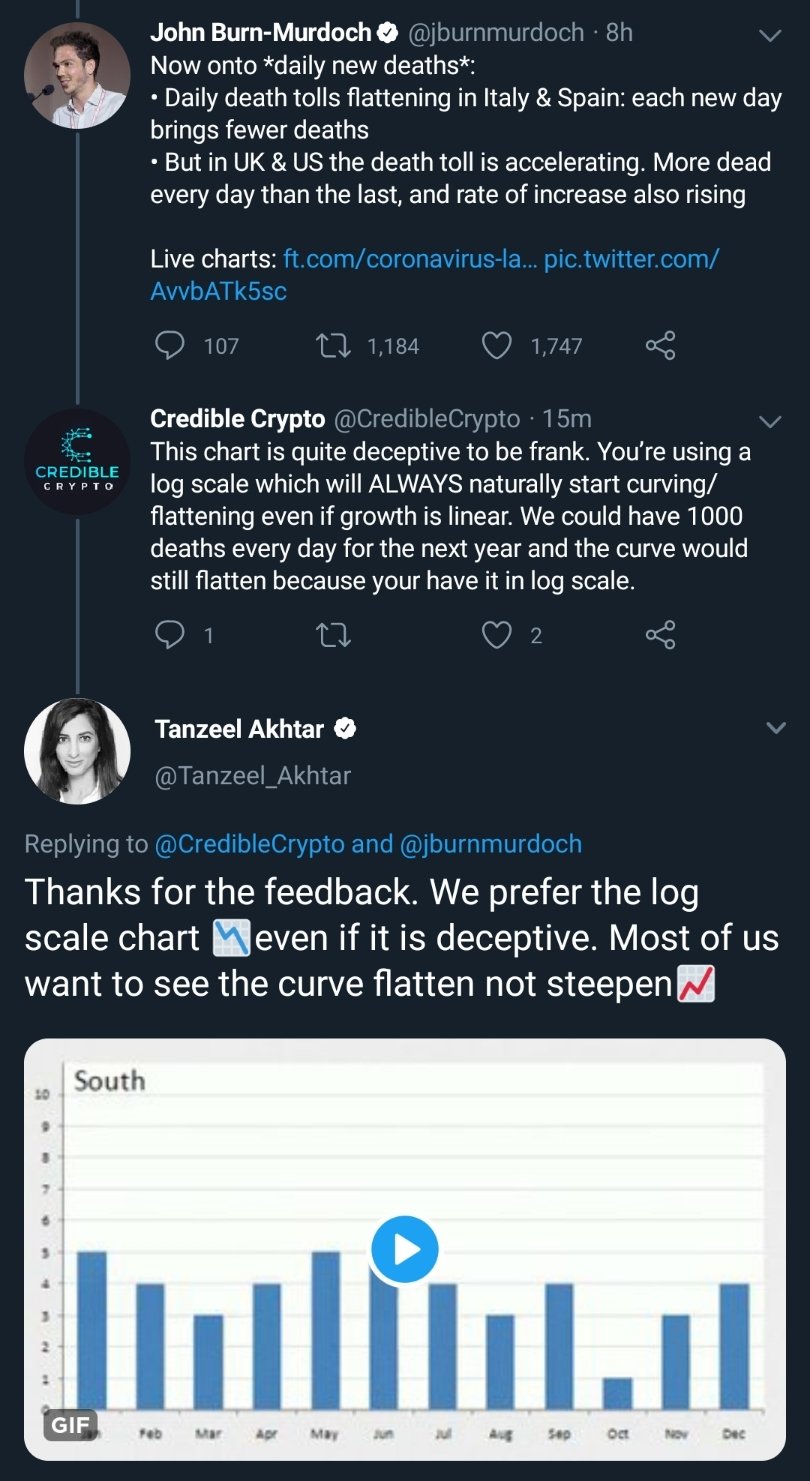Image resolution: width=810 pixels, height=1481 pixels.
Task: View John Burn-Murdoch's profile picture
Action: (77, 75)
